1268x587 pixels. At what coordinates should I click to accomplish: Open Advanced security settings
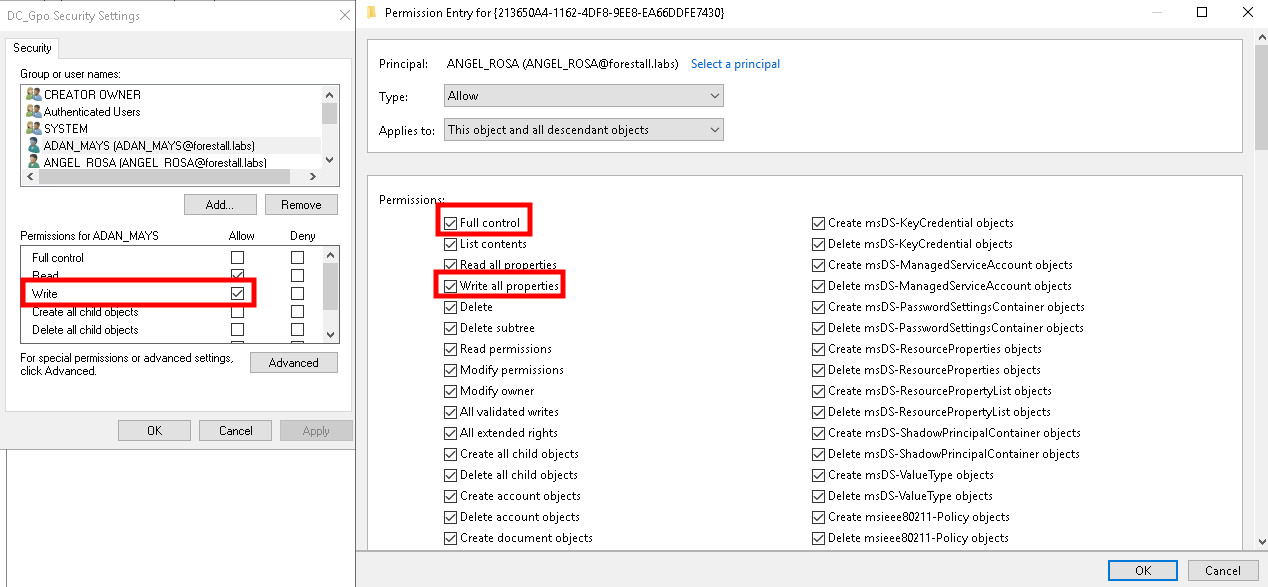pyautogui.click(x=293, y=363)
